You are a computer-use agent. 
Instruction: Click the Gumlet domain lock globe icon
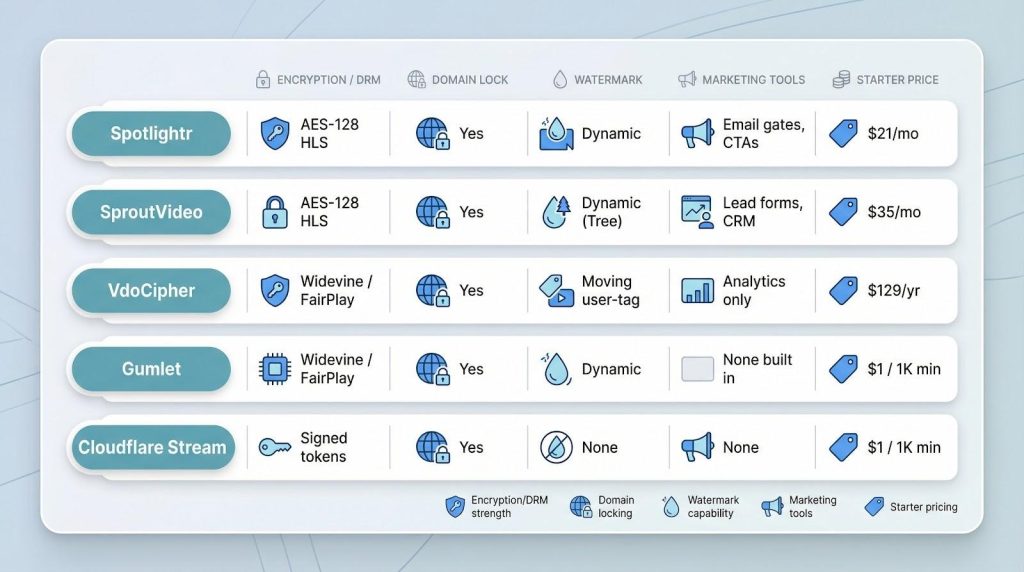[432, 369]
